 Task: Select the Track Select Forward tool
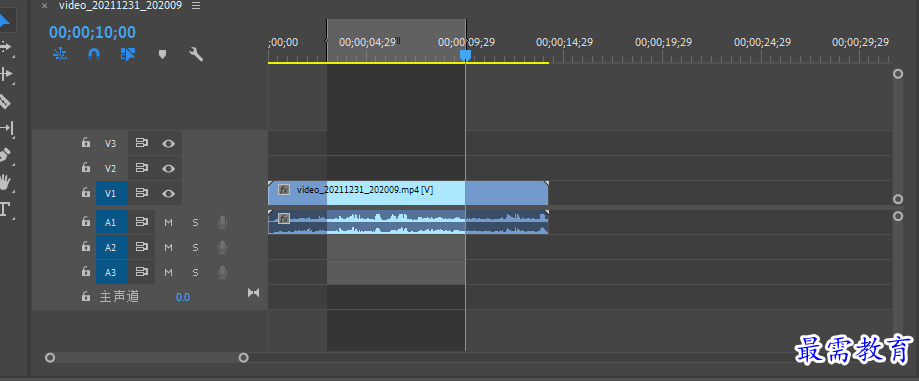(x=5, y=47)
